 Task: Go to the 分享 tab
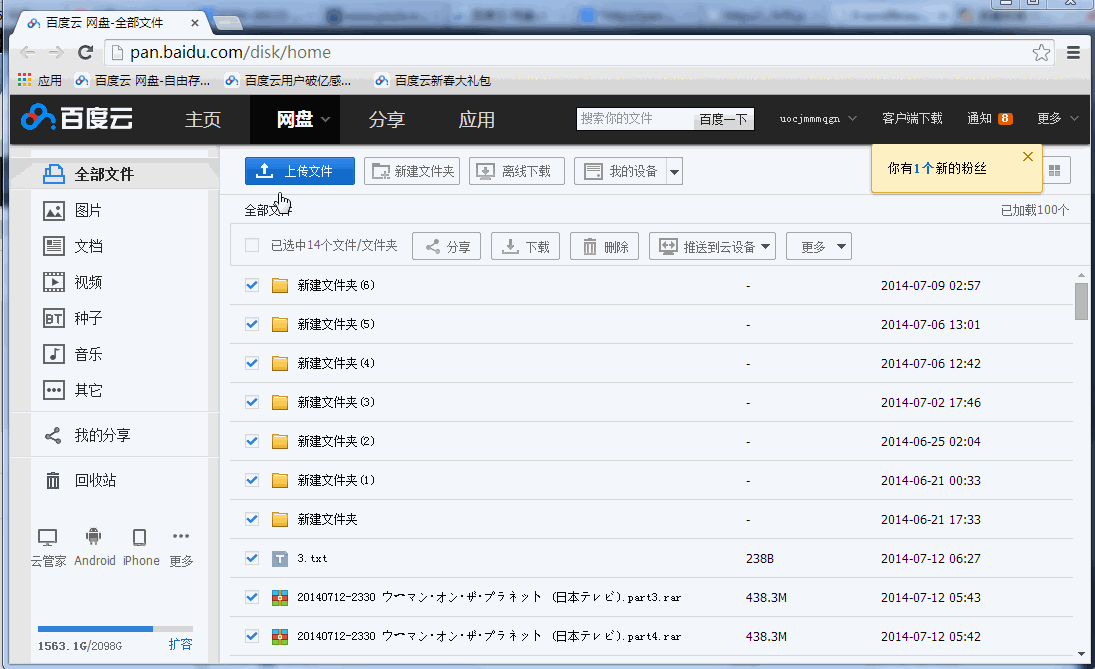point(387,120)
